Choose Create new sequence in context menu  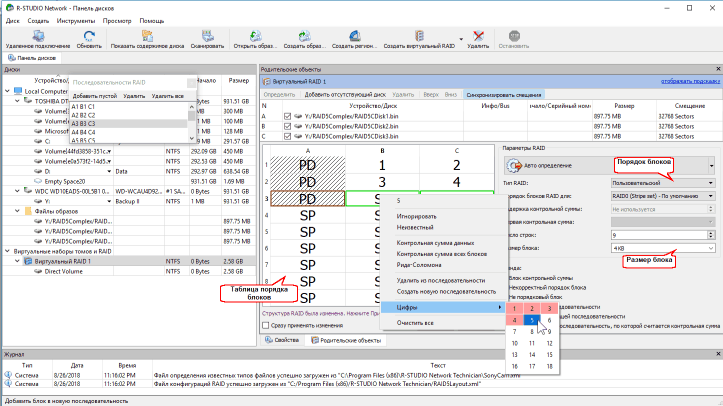(x=446, y=291)
